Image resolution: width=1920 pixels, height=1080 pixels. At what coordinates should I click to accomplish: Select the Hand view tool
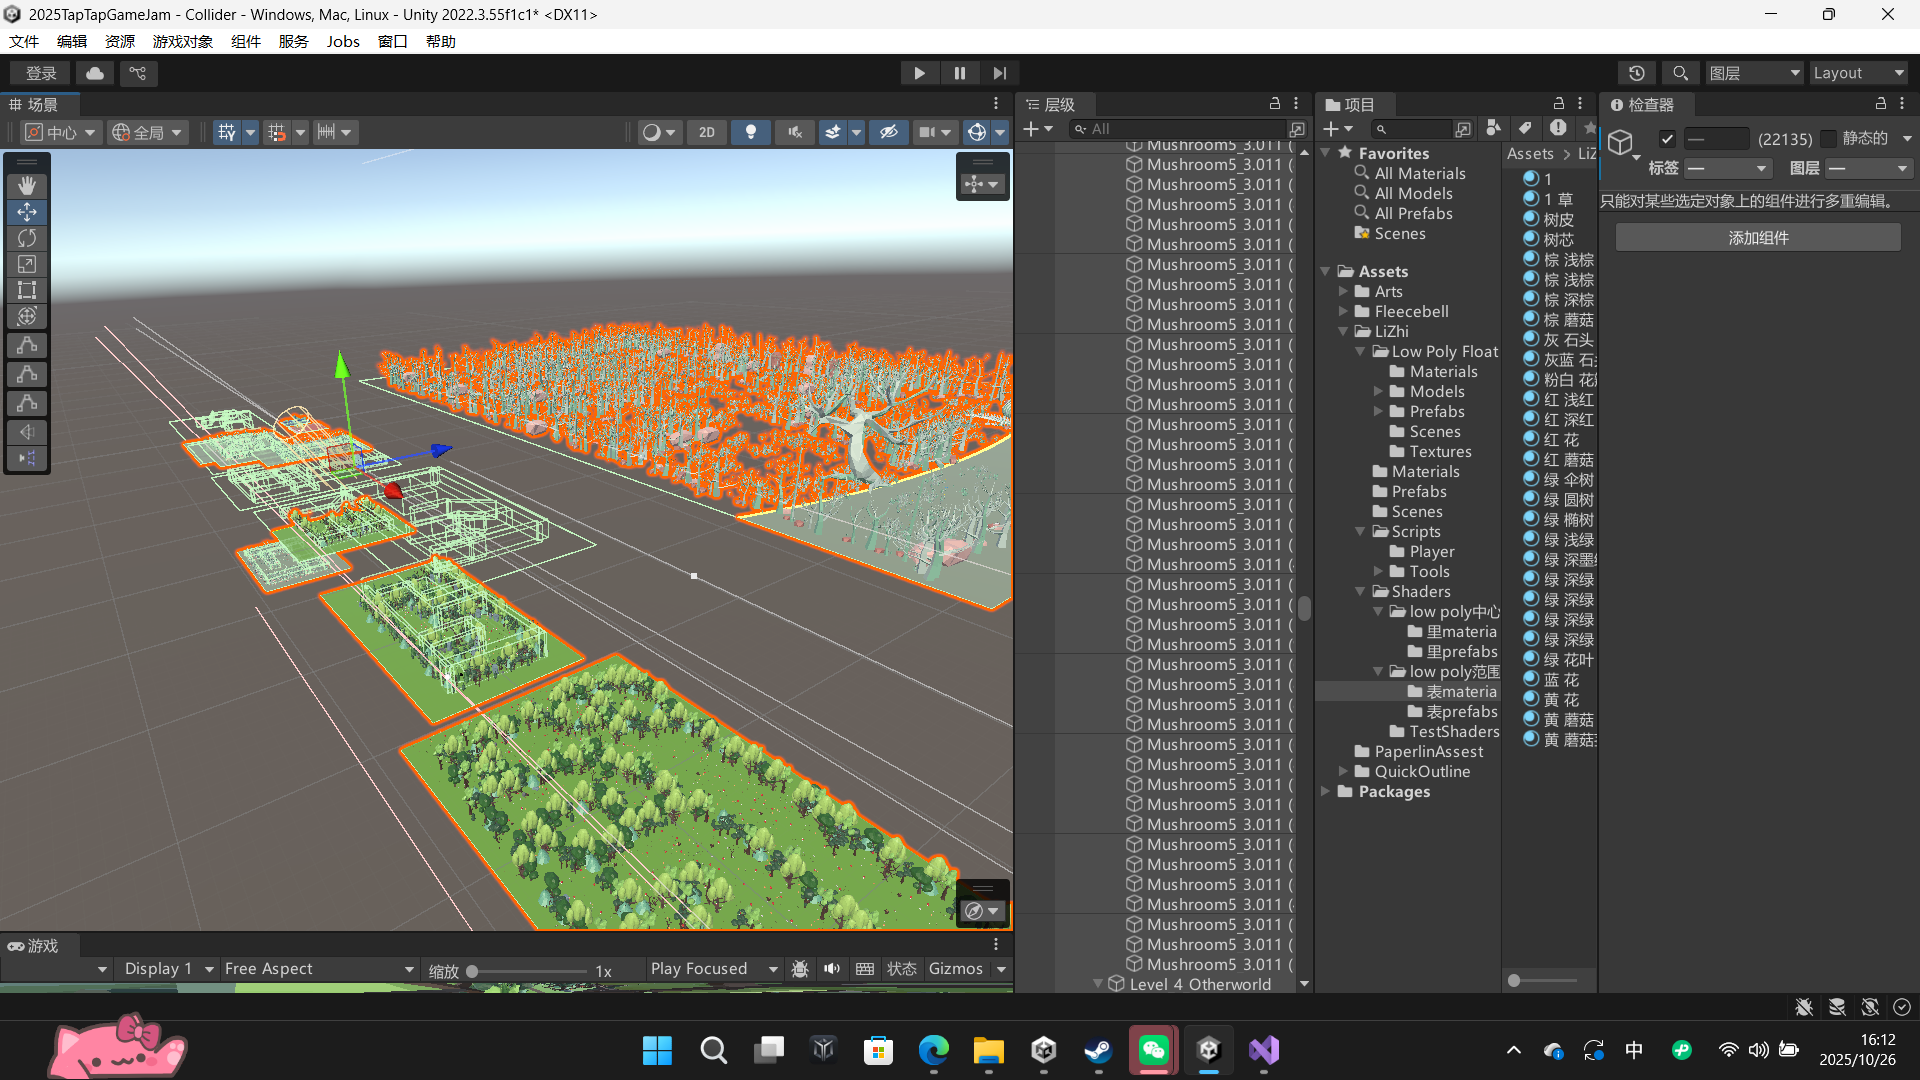pyautogui.click(x=27, y=185)
